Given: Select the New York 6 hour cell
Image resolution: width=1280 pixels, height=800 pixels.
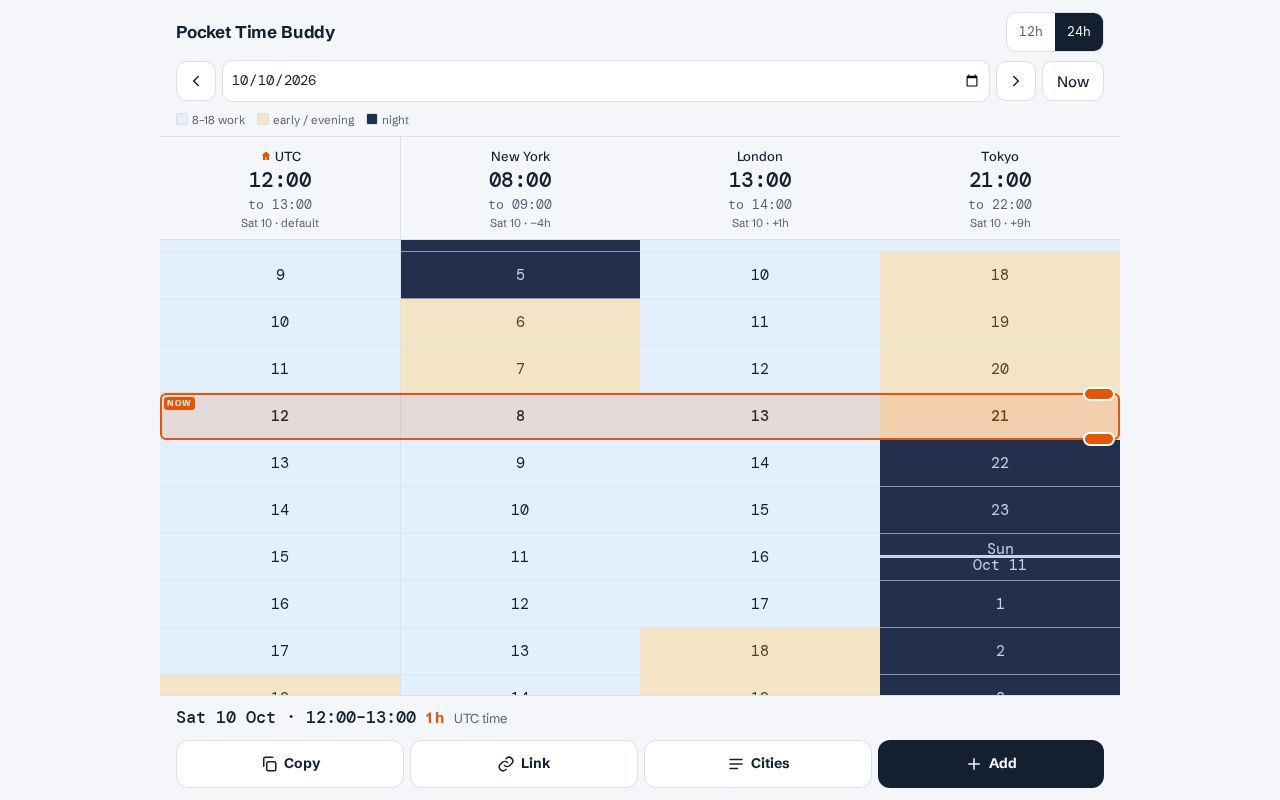Looking at the screenshot, I should 520,322.
